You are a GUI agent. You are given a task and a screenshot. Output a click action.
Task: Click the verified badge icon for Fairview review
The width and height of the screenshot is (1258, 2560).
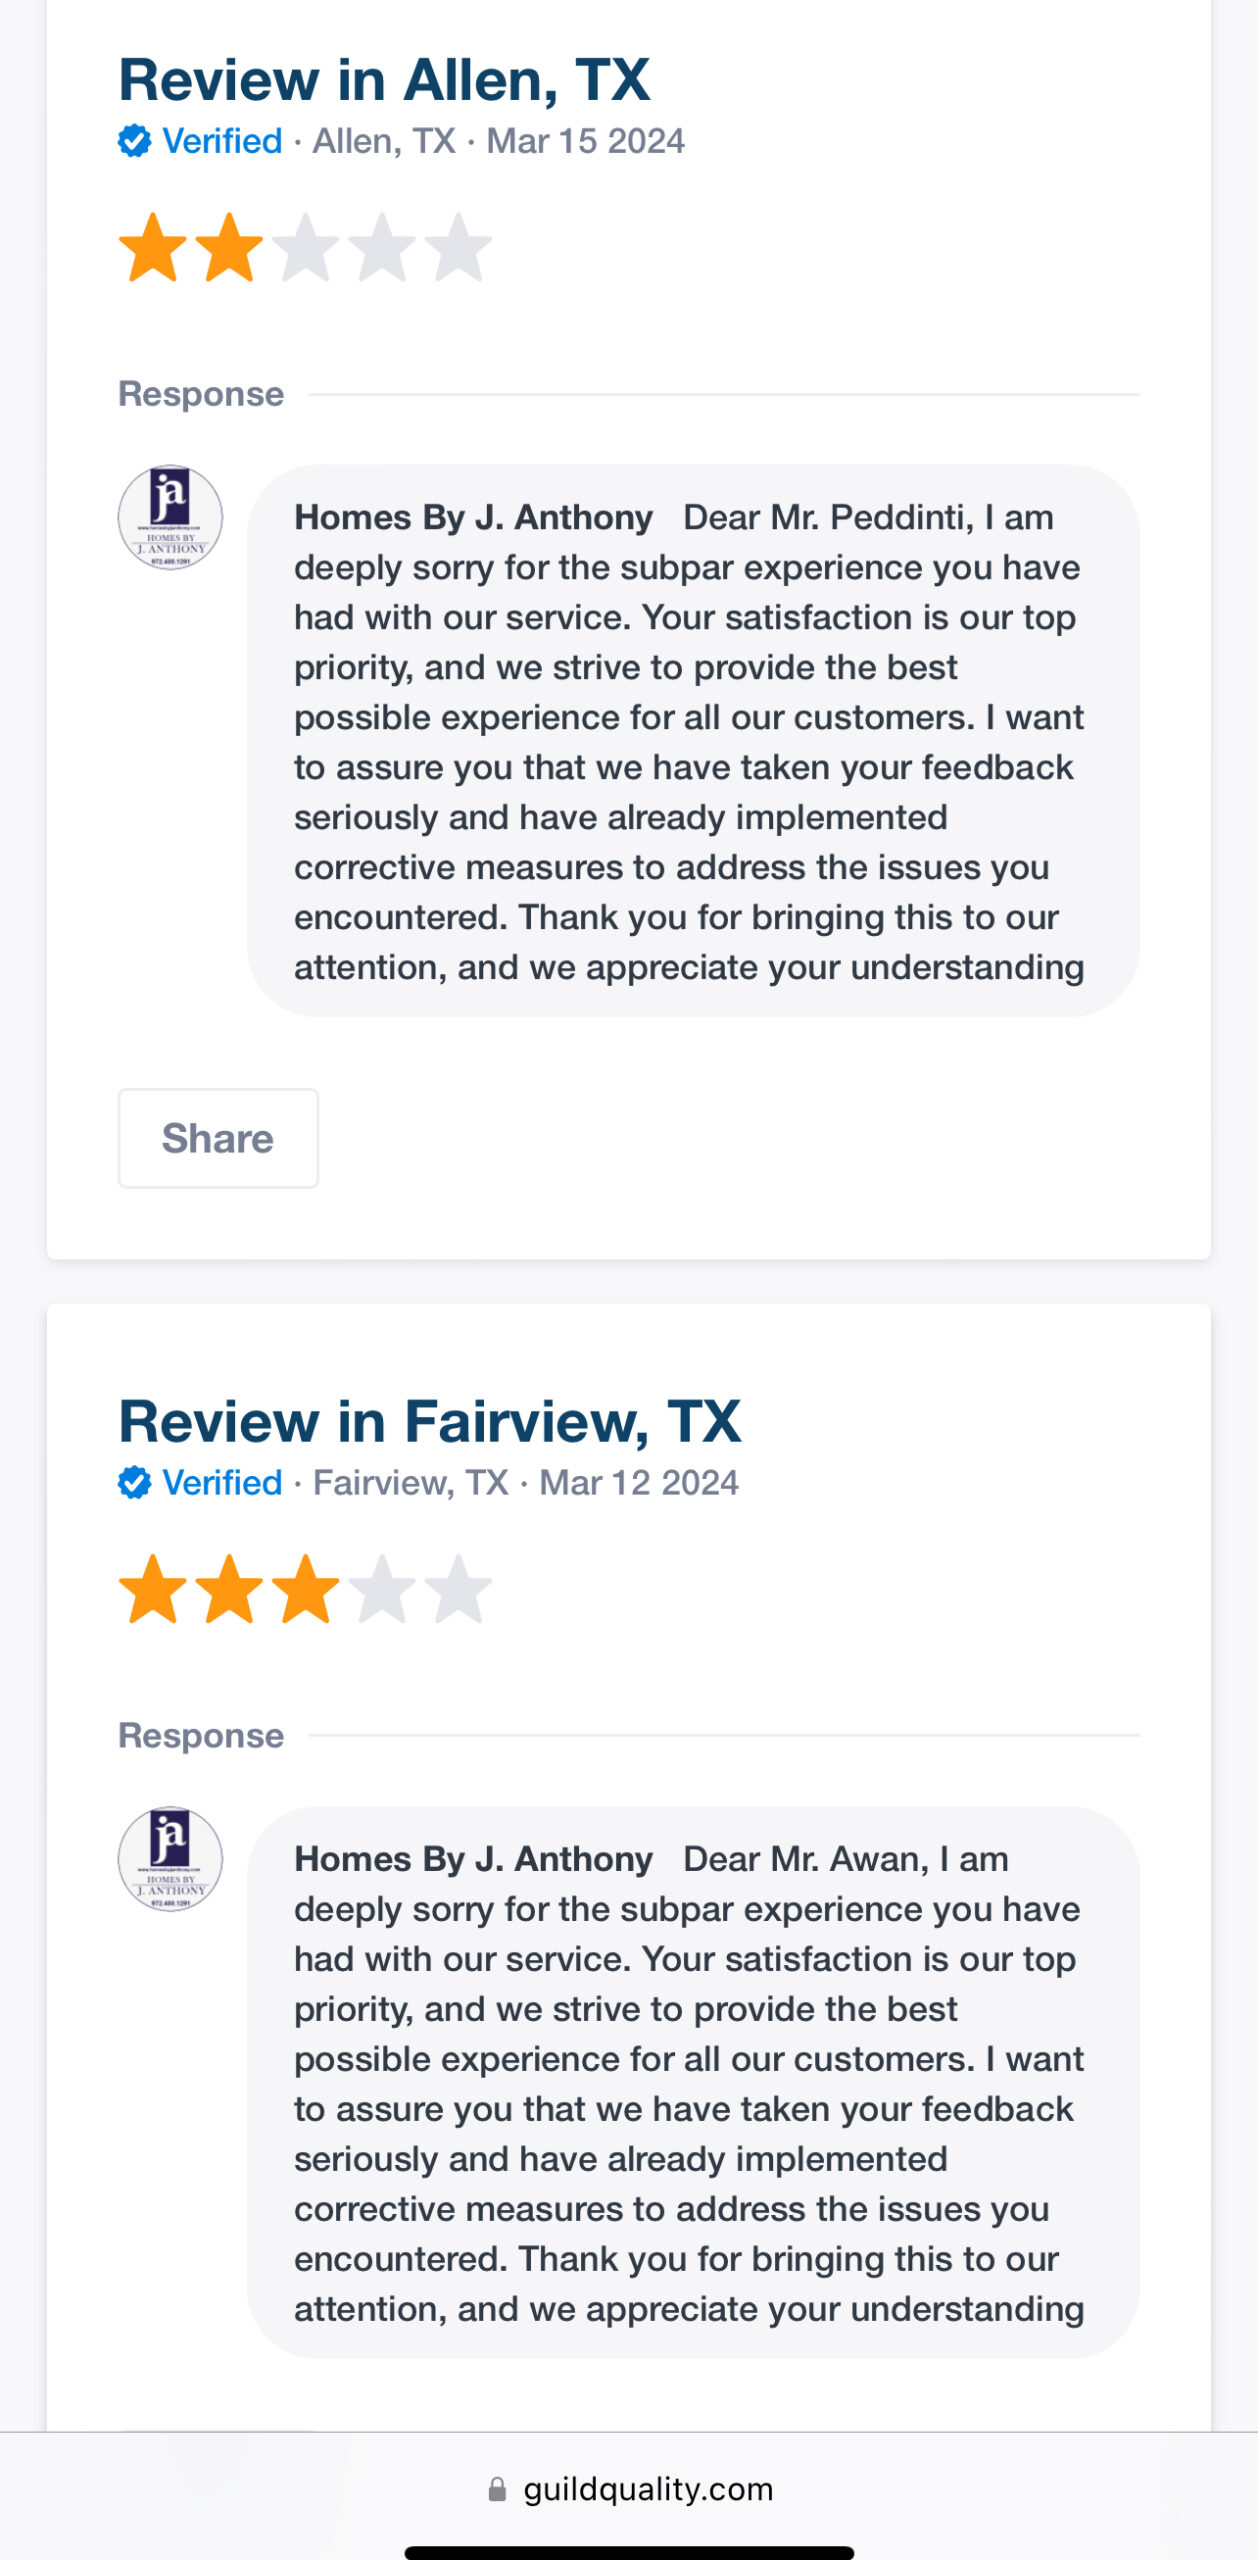pyautogui.click(x=134, y=1482)
